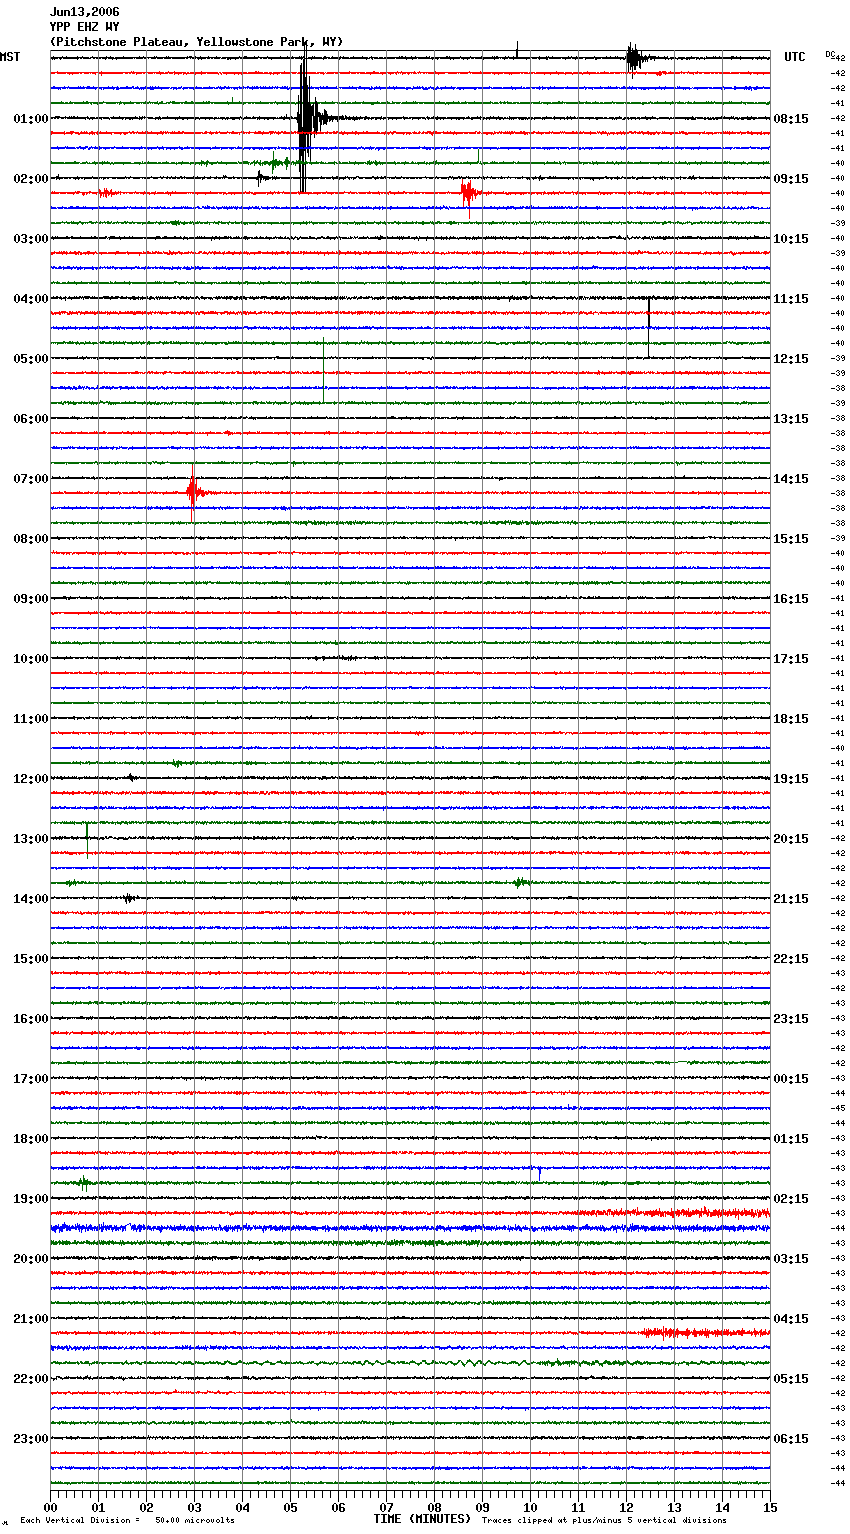Viewport: 850px width, 1534px height.
Task: Click the UTC time zone header
Action: [x=795, y=57]
